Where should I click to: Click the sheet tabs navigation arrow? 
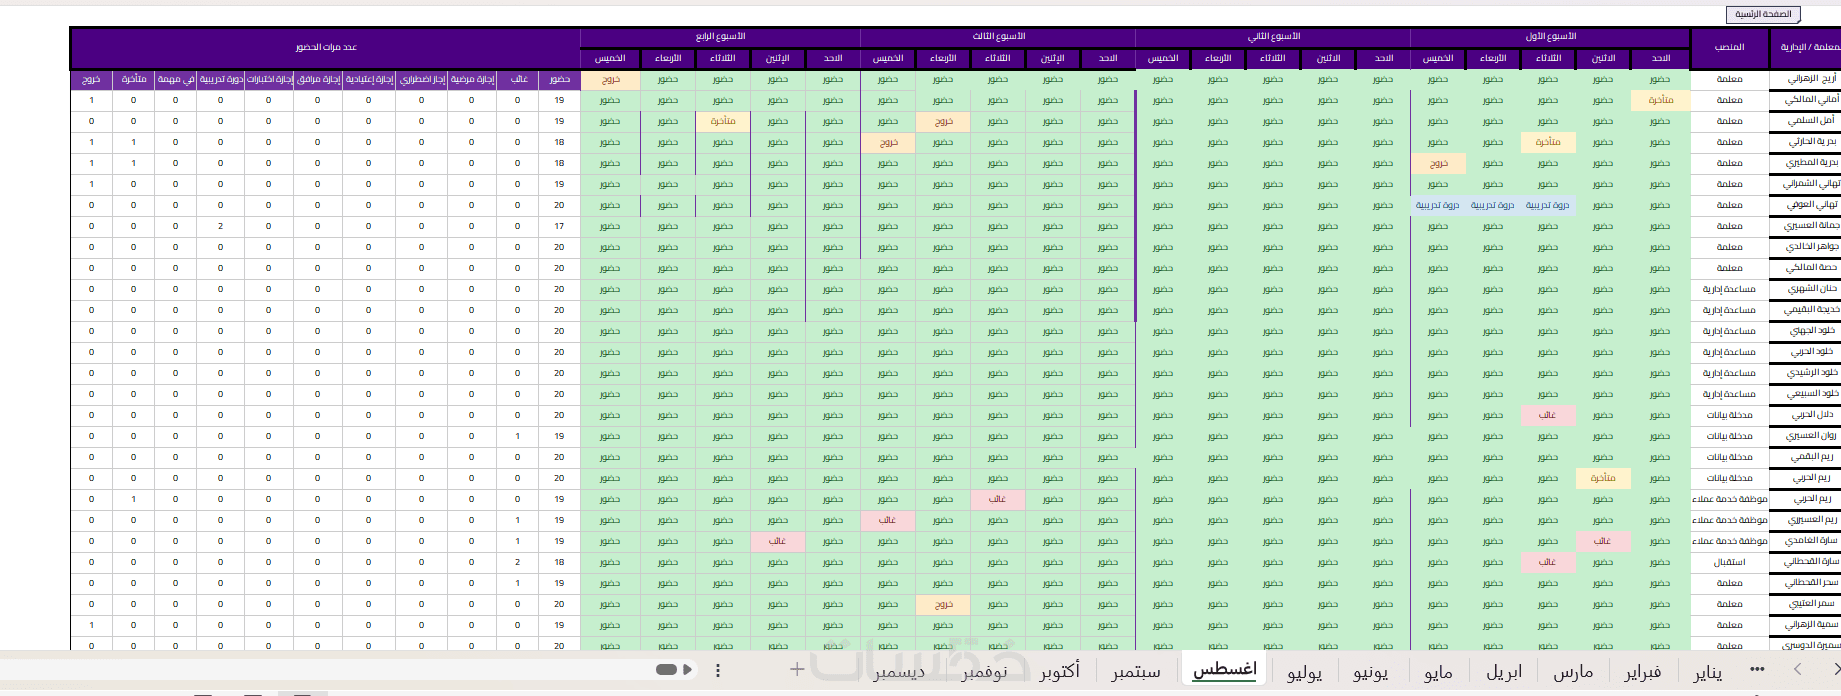click(1797, 669)
